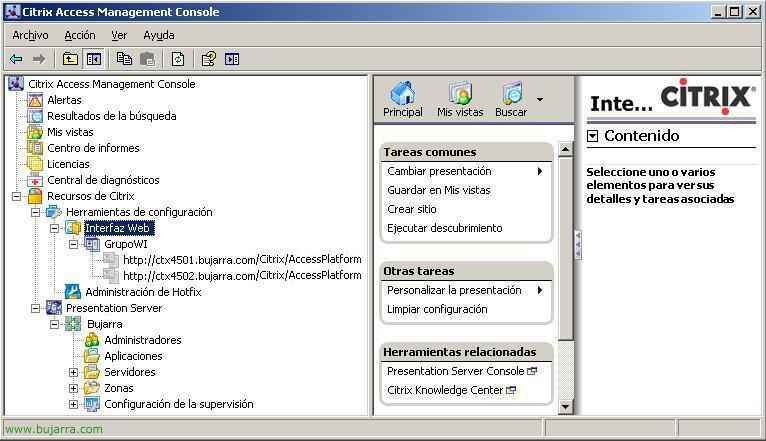This screenshot has height=441, width=766.
Task: Click the Buscar search icon
Action: tap(511, 93)
